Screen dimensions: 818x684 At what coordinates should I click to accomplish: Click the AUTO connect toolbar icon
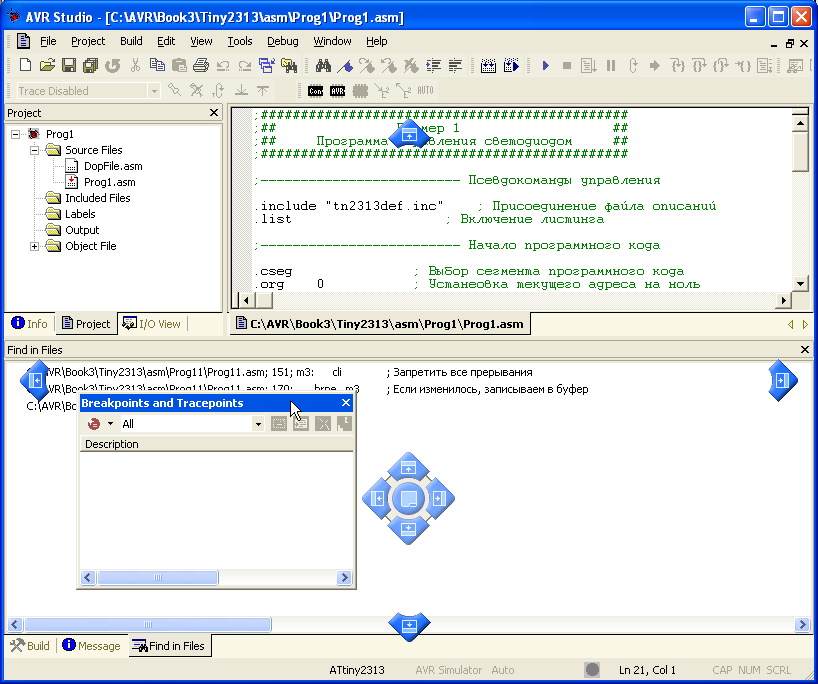click(x=425, y=90)
